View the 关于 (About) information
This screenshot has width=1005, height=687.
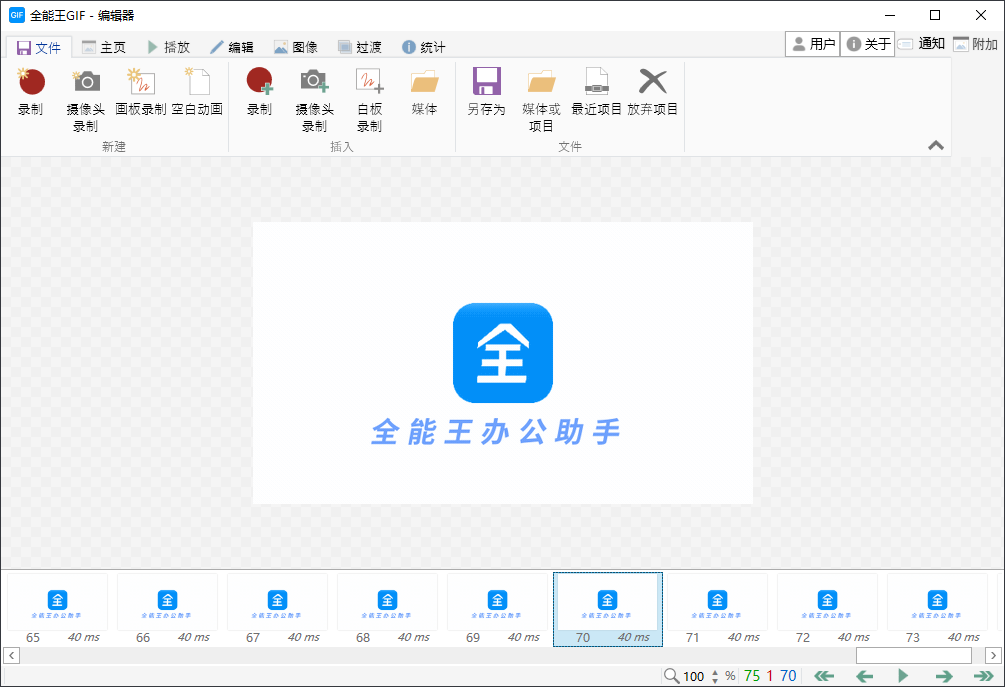[866, 43]
